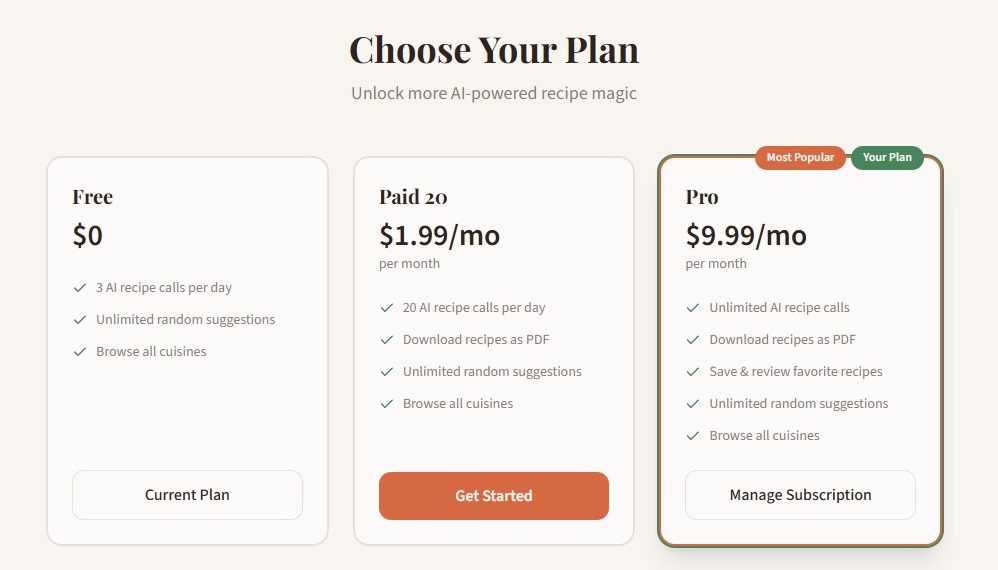Select the Pro plan title
This screenshot has height=570, width=998.
[702, 197]
